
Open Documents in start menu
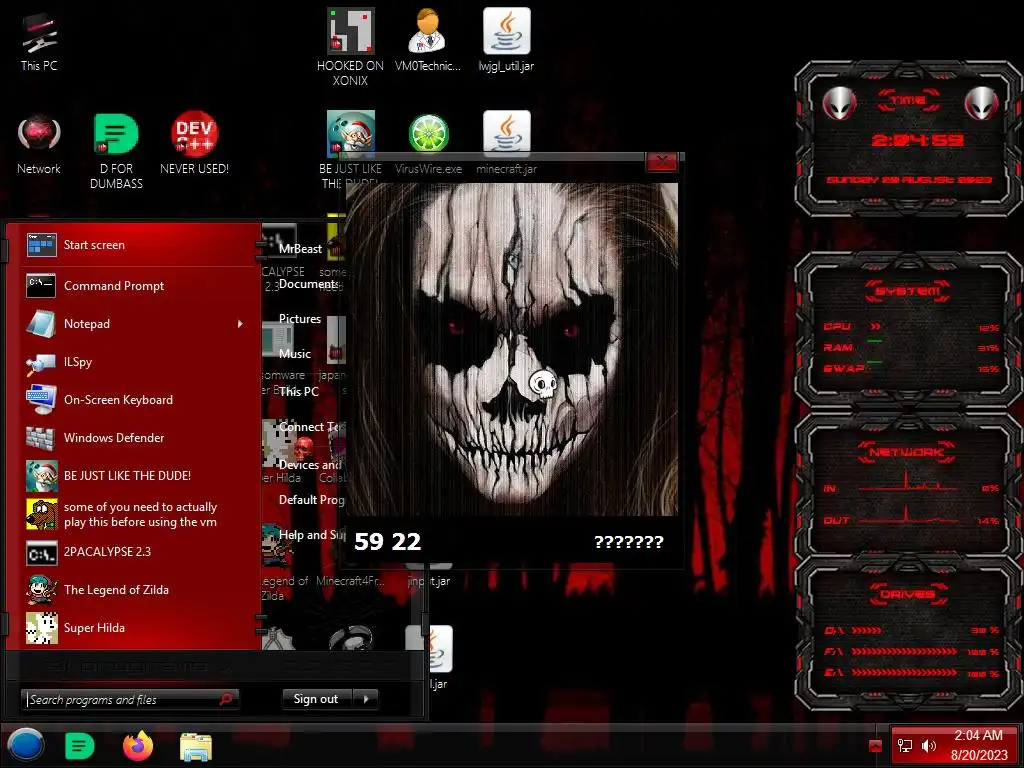coord(308,284)
